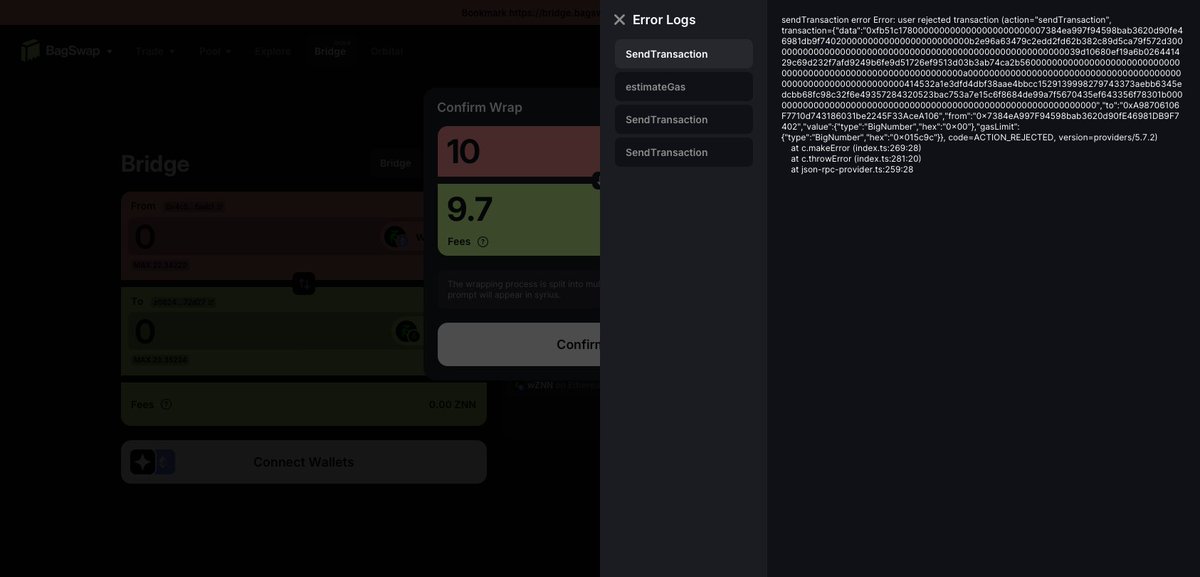Swap From and To direction arrows

click(x=304, y=284)
